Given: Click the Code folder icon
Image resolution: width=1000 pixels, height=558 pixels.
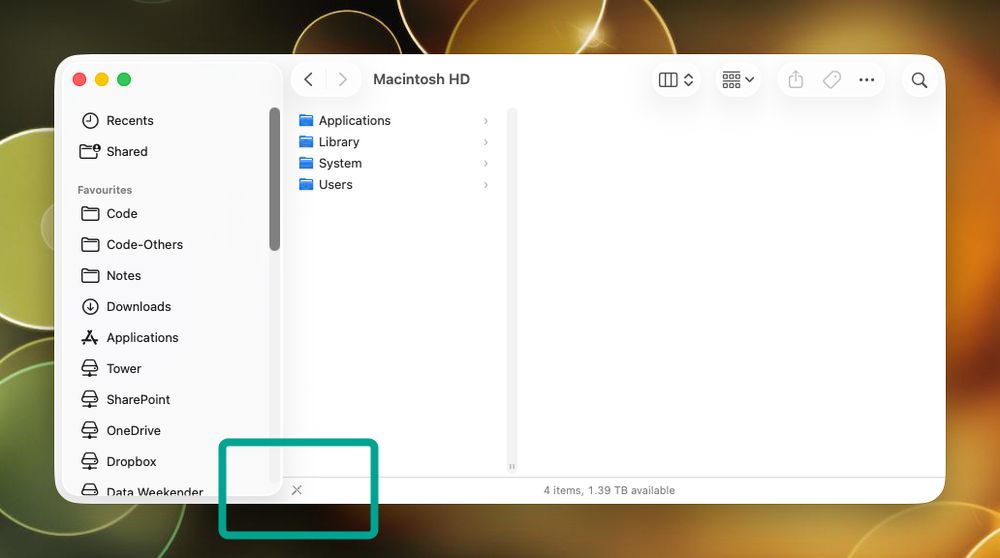Looking at the screenshot, I should [x=90, y=214].
